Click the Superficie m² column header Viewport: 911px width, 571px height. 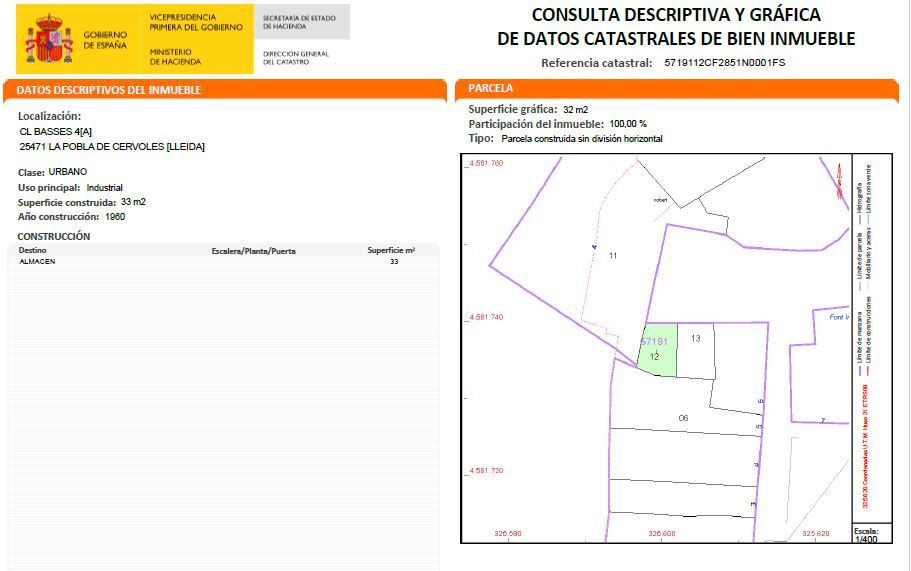point(391,250)
